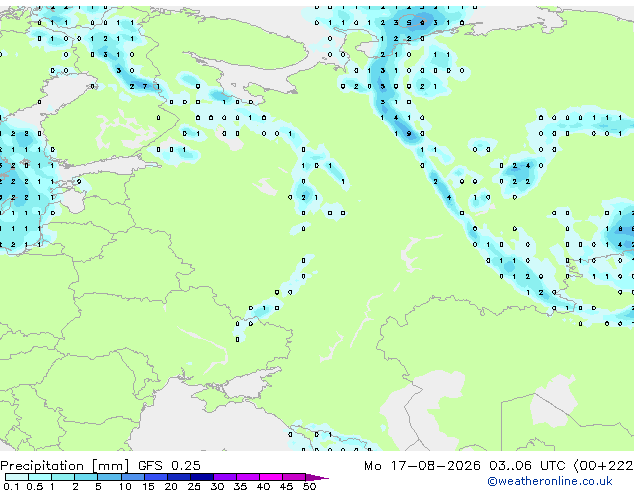Click the legend scale label '35'
Image resolution: width=634 pixels, height=490 pixels.
click(240, 486)
